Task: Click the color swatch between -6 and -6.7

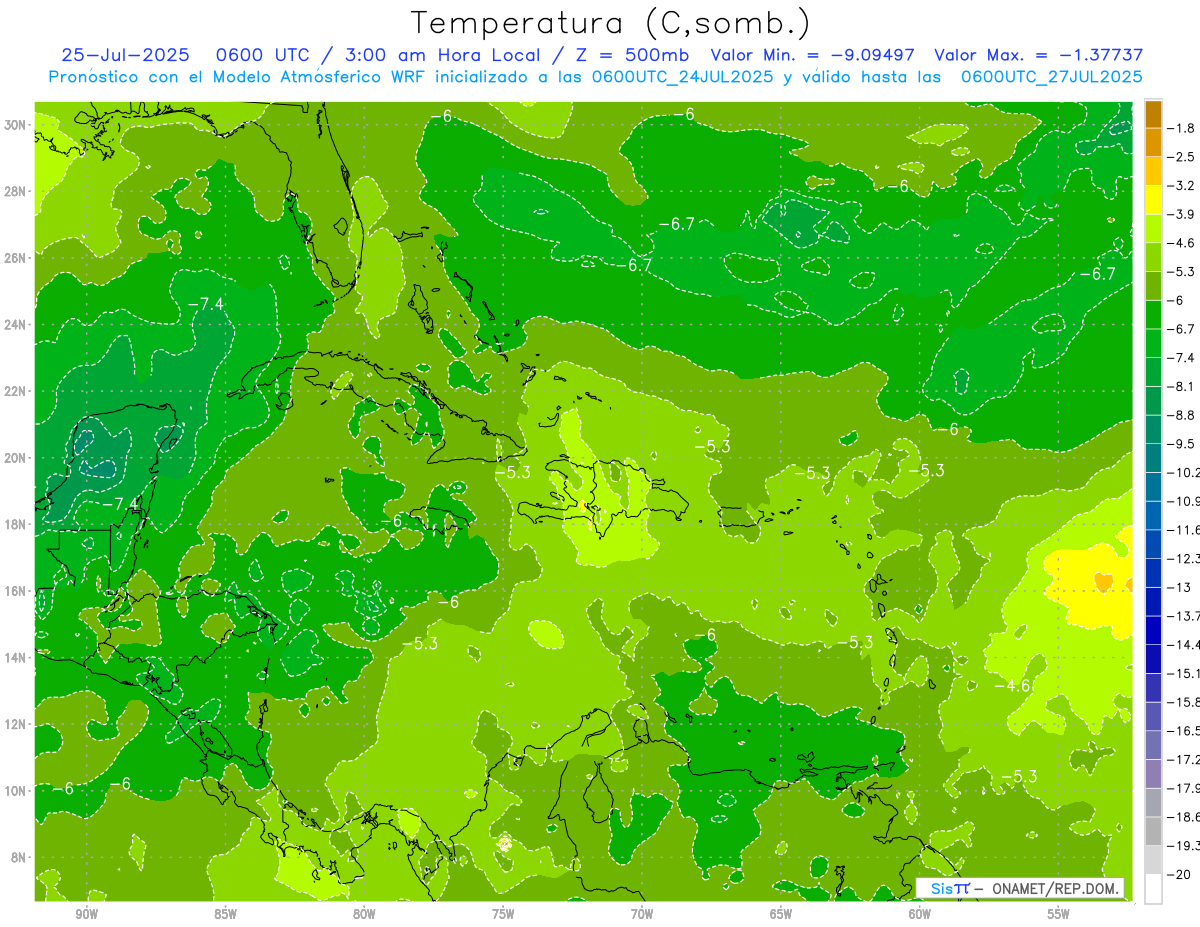Action: pyautogui.click(x=1153, y=314)
